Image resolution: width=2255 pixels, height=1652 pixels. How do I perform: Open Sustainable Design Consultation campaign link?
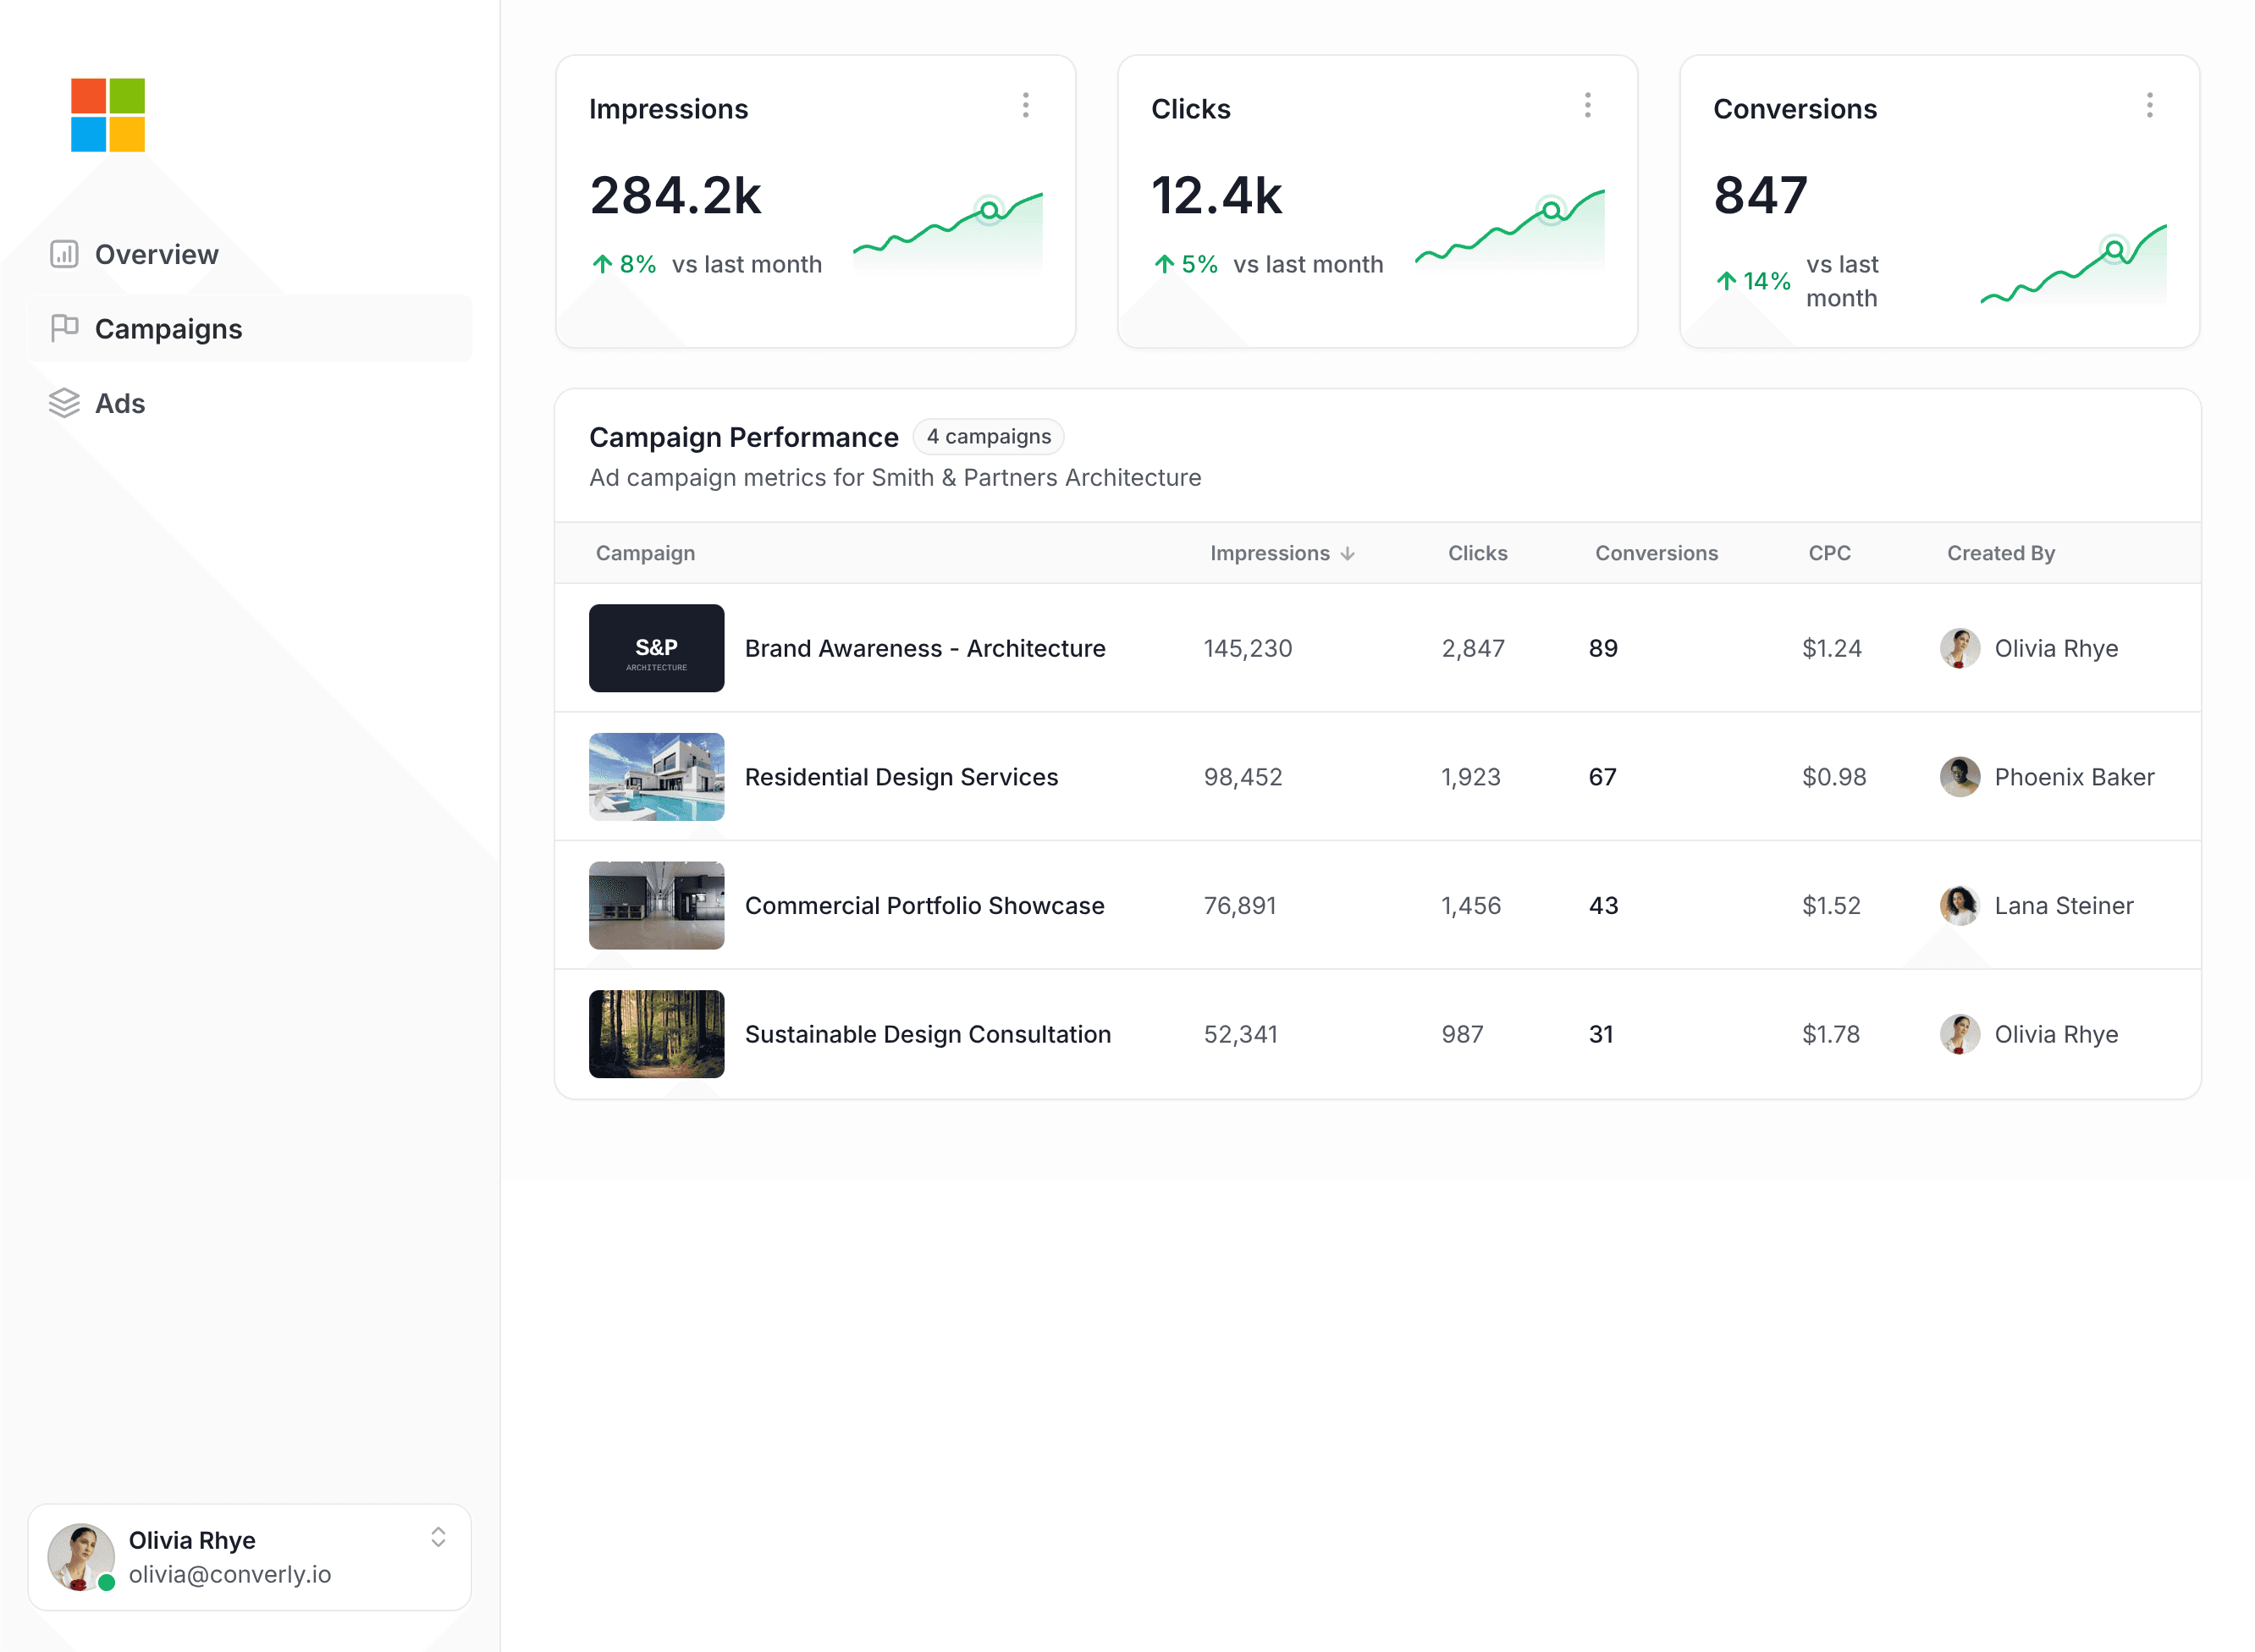tap(927, 1034)
